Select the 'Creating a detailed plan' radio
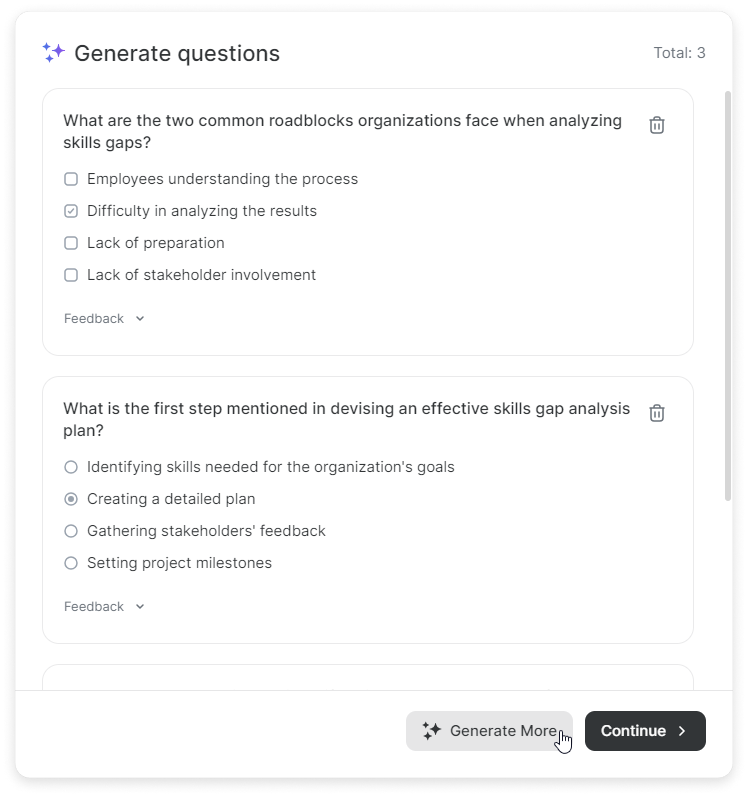The height and width of the screenshot is (797, 748). pos(71,499)
